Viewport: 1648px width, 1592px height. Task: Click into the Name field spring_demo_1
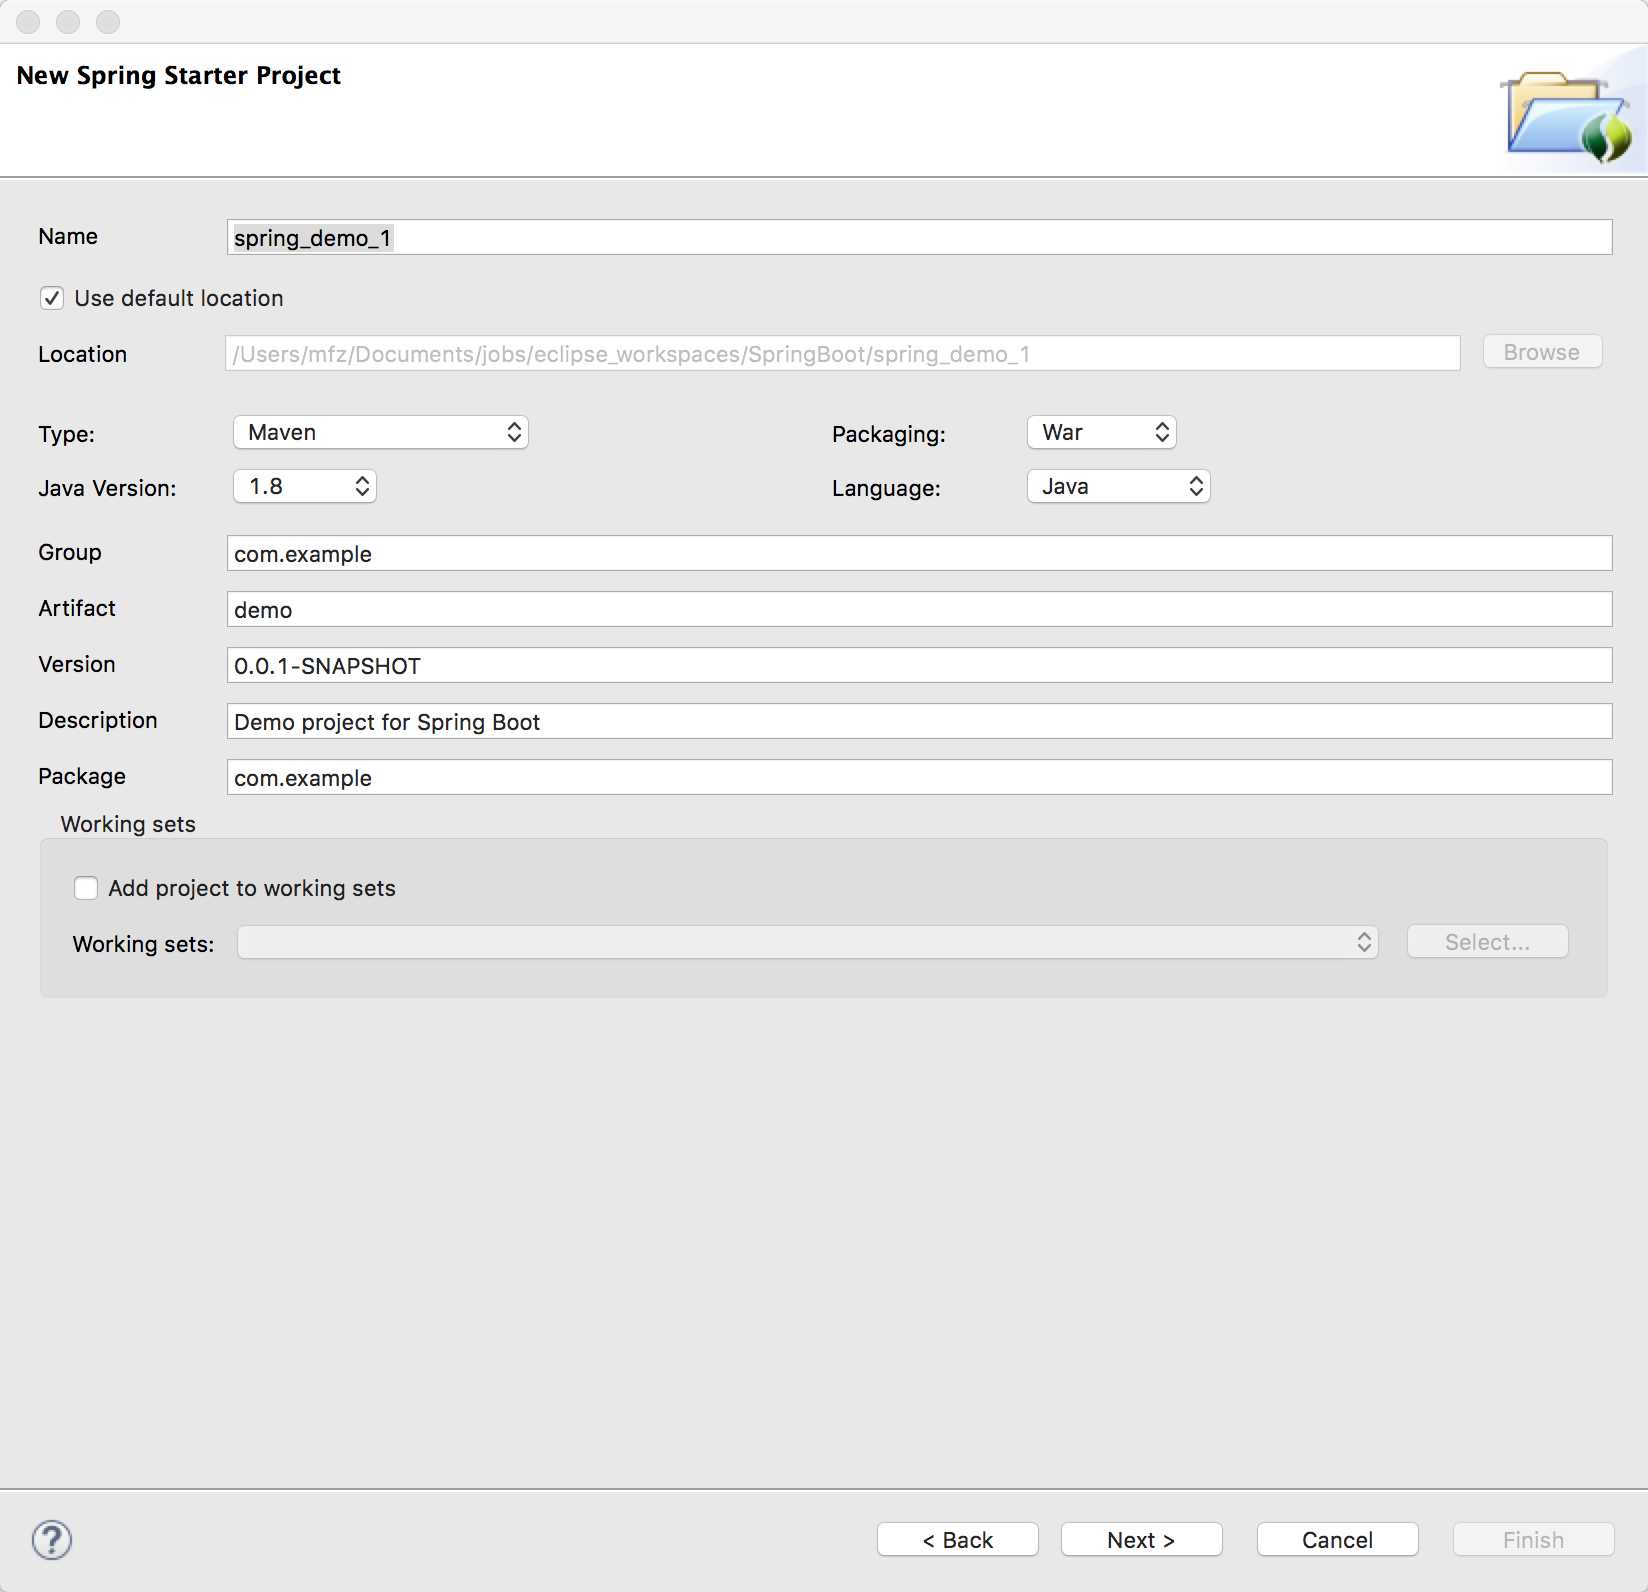[919, 237]
